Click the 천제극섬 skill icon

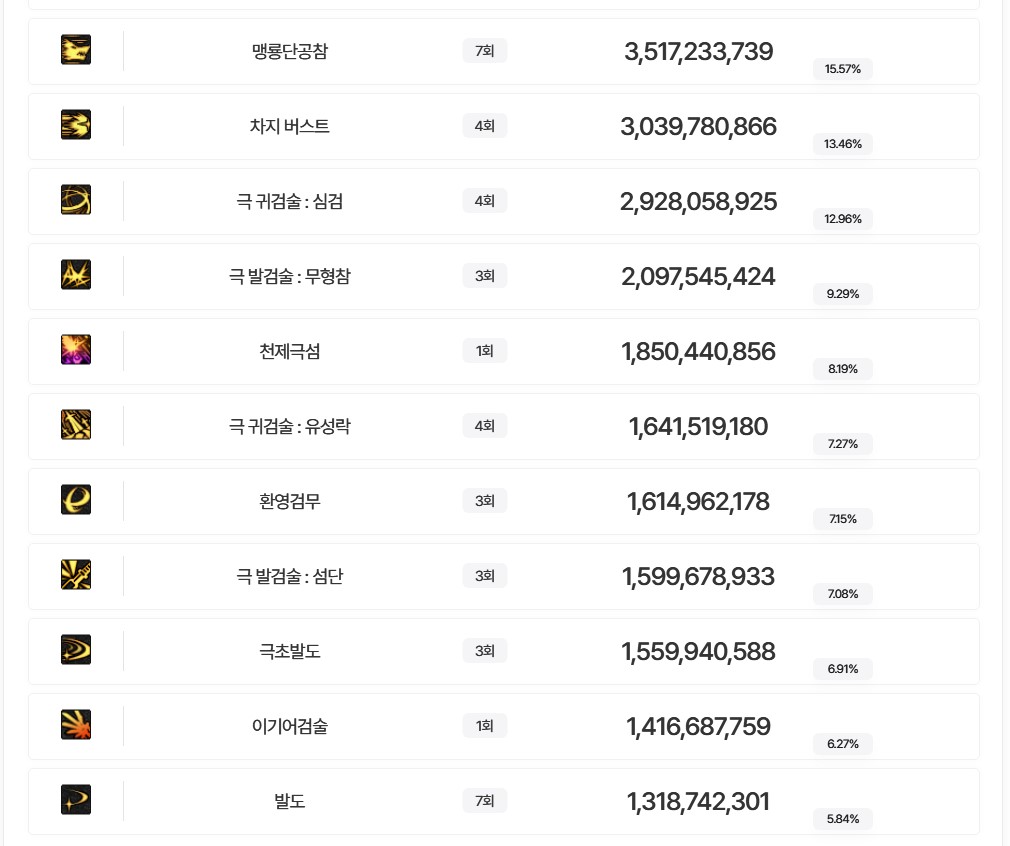[x=76, y=350]
